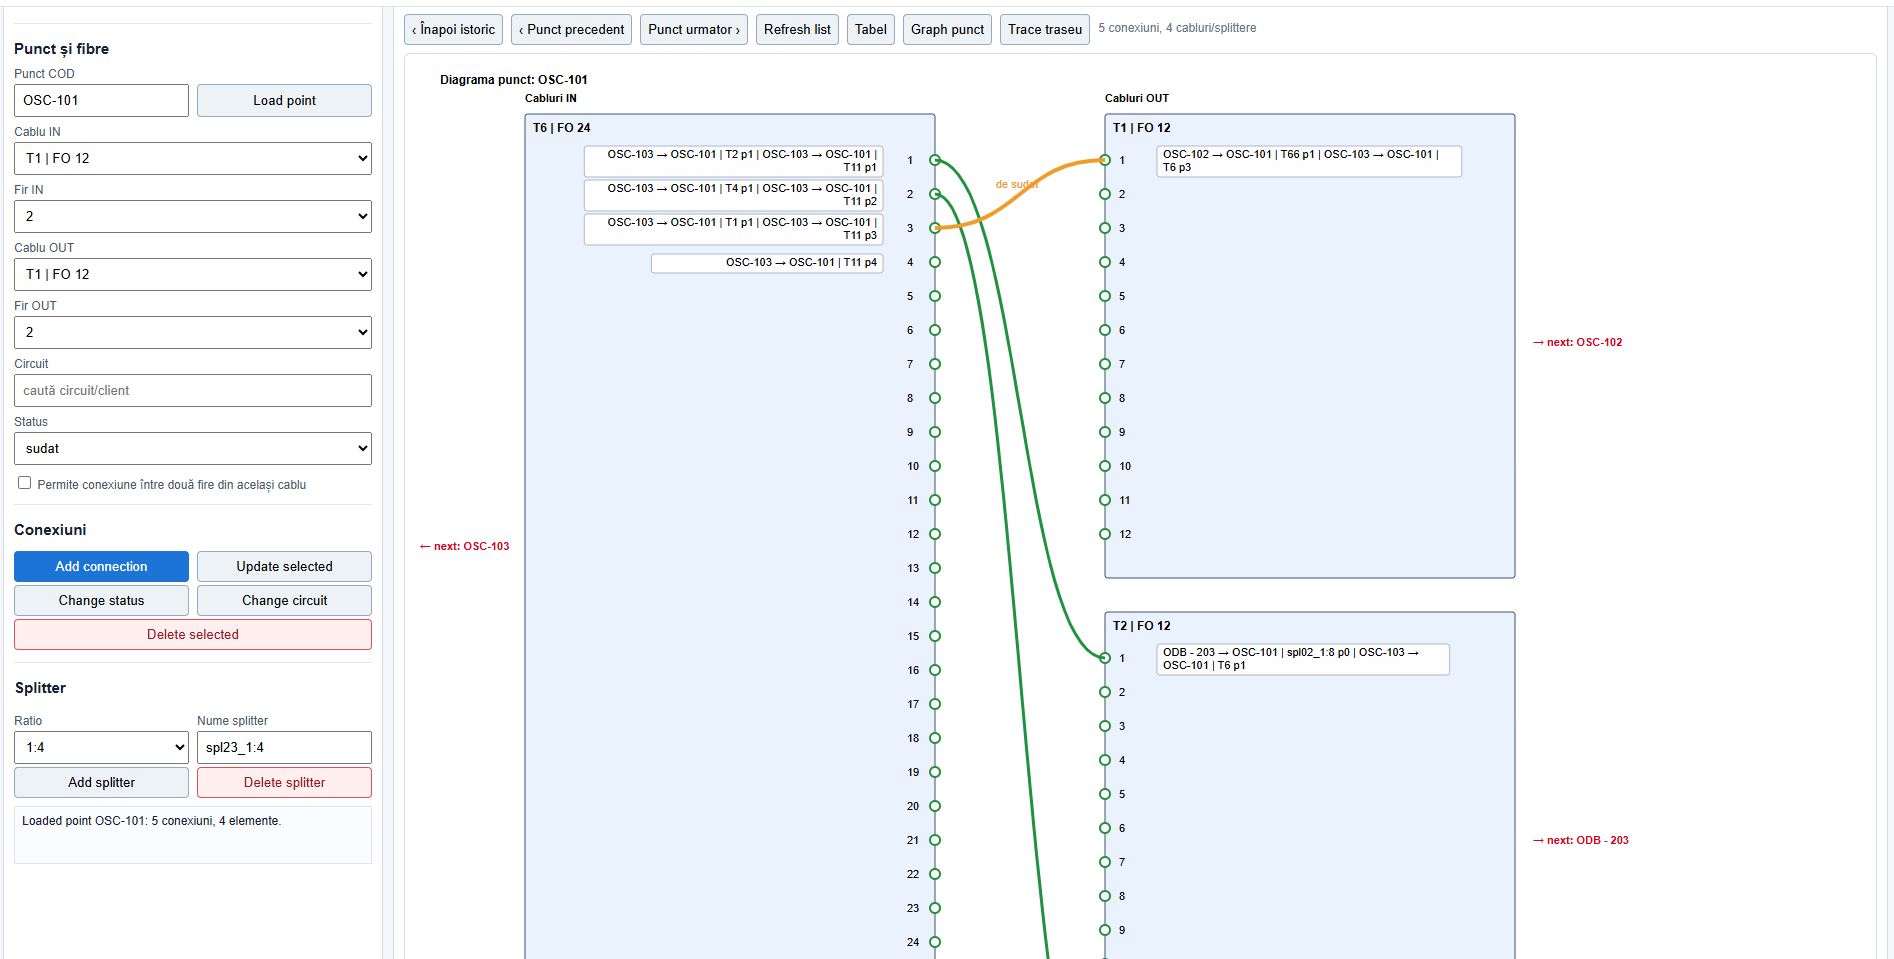This screenshot has width=1894, height=959.
Task: Open the splitter Ratio dropdown
Action: pyautogui.click(x=101, y=747)
